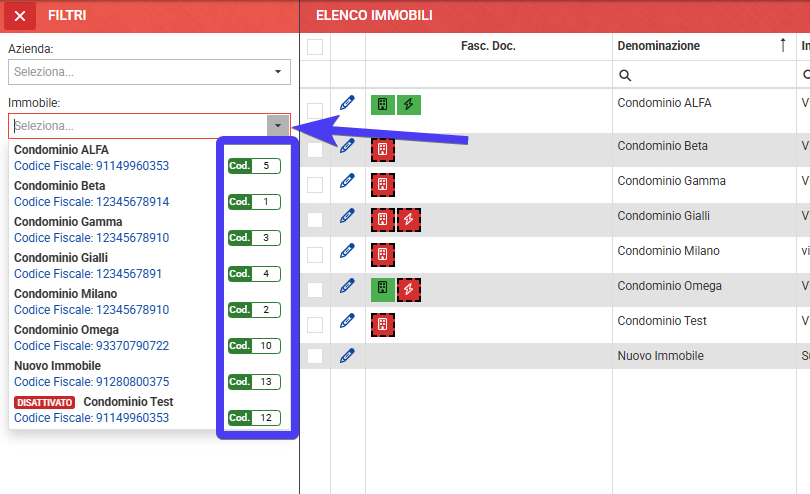The image size is (810, 494).
Task: Check the Condominio Test row checkbox
Action: [x=315, y=325]
